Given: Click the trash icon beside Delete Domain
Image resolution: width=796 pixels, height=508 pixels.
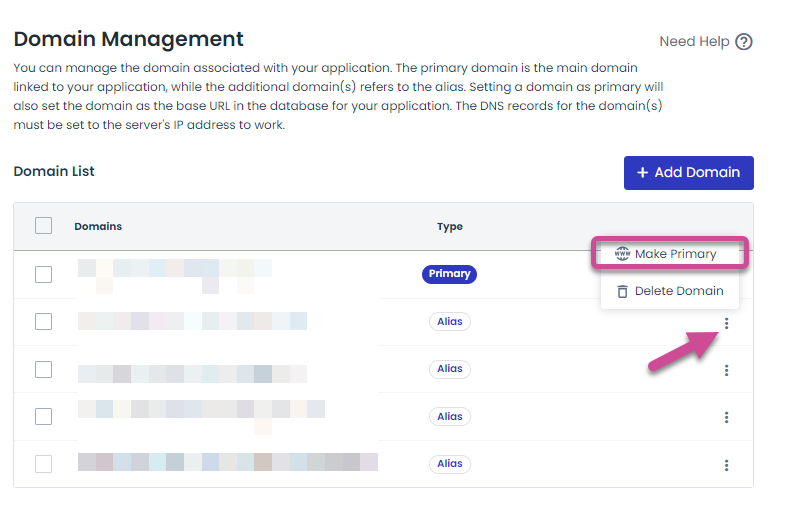Looking at the screenshot, I should point(622,291).
